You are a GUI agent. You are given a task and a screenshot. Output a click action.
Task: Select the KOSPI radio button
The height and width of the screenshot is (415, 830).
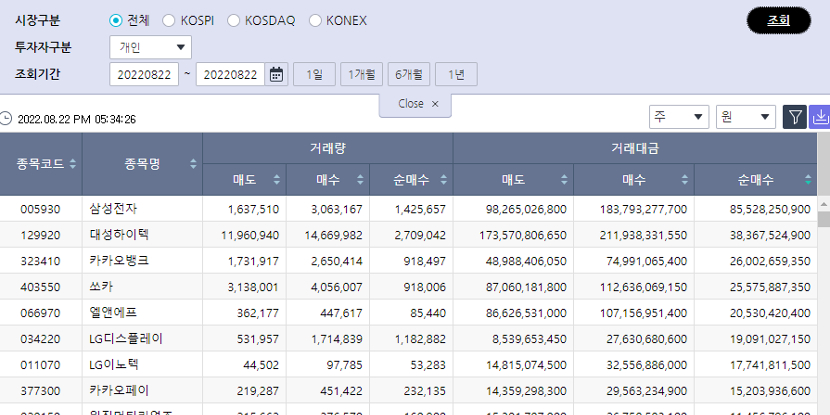168,20
